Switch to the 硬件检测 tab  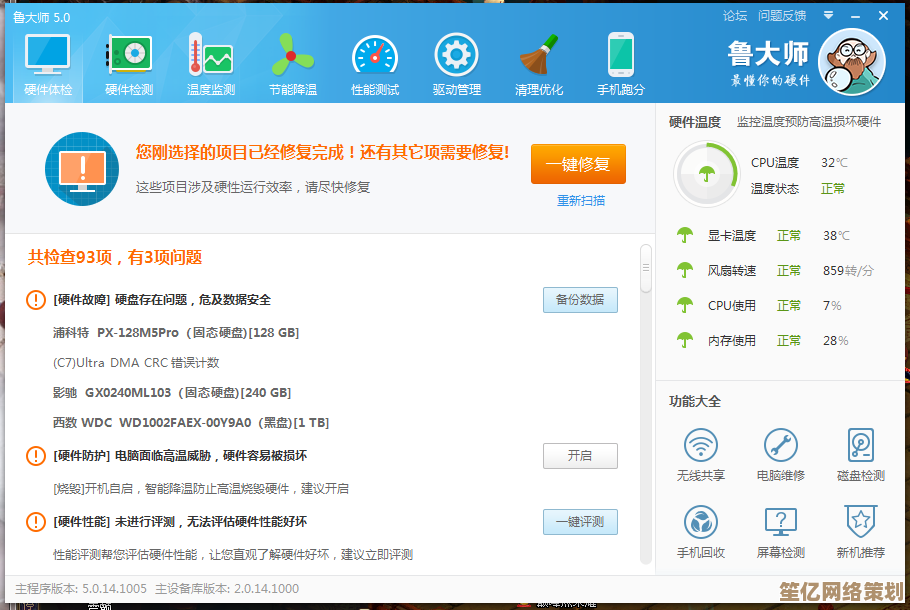(129, 64)
